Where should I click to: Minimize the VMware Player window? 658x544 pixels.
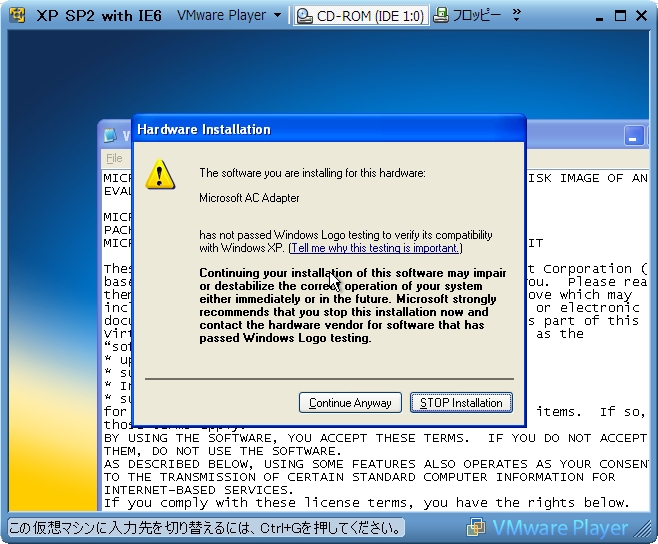point(599,16)
